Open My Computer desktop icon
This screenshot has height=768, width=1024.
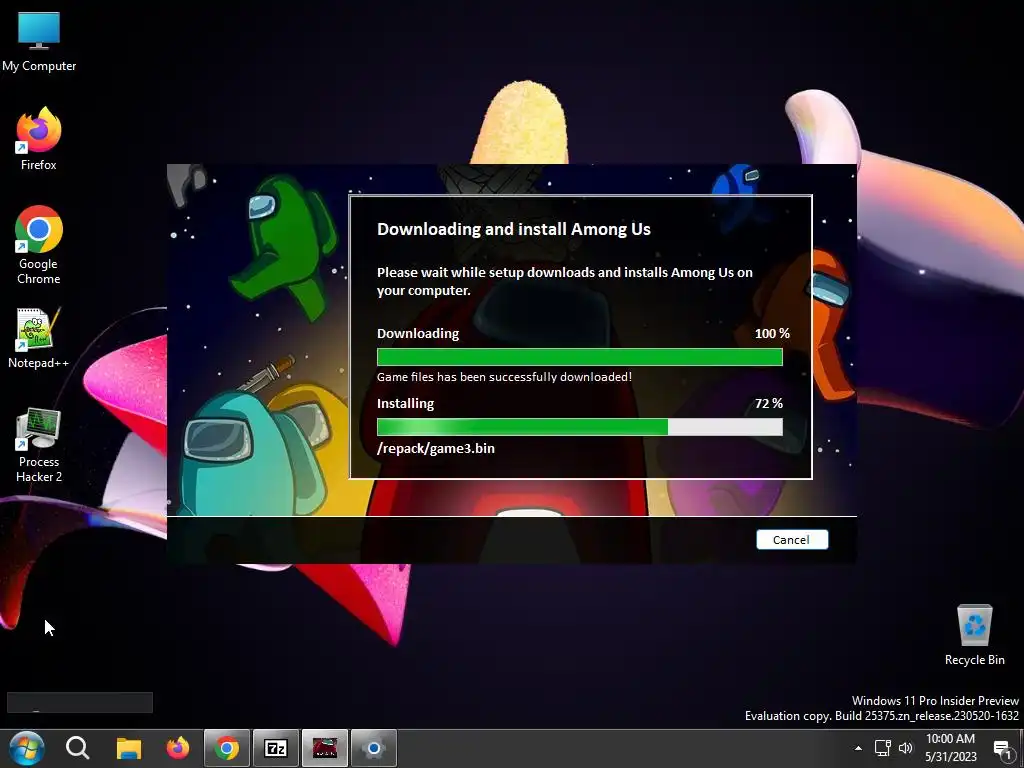(x=39, y=42)
